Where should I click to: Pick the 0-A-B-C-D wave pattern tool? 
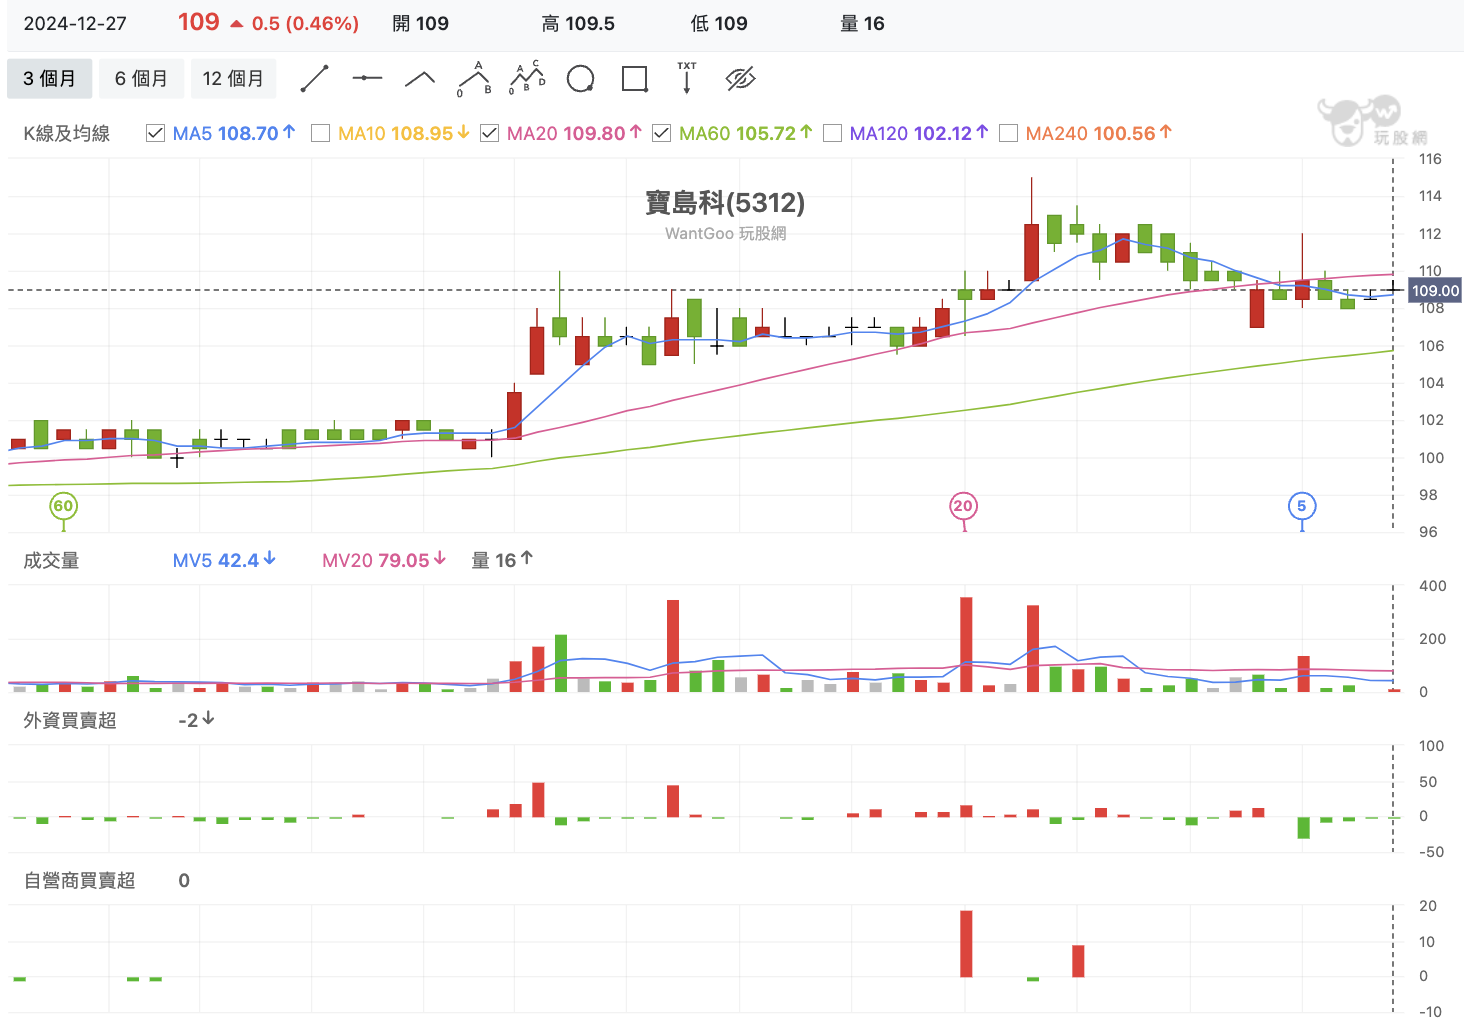pyautogui.click(x=527, y=79)
